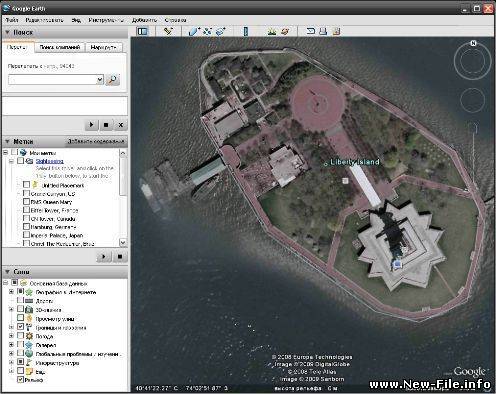Check the Sightseeing folder checkbox
This screenshot has width=496, height=394.
point(20,161)
